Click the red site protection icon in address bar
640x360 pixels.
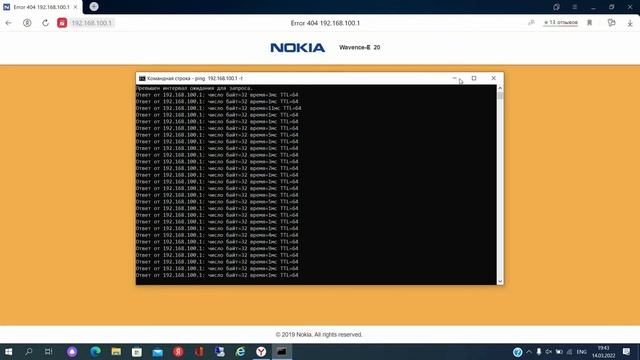(62, 23)
